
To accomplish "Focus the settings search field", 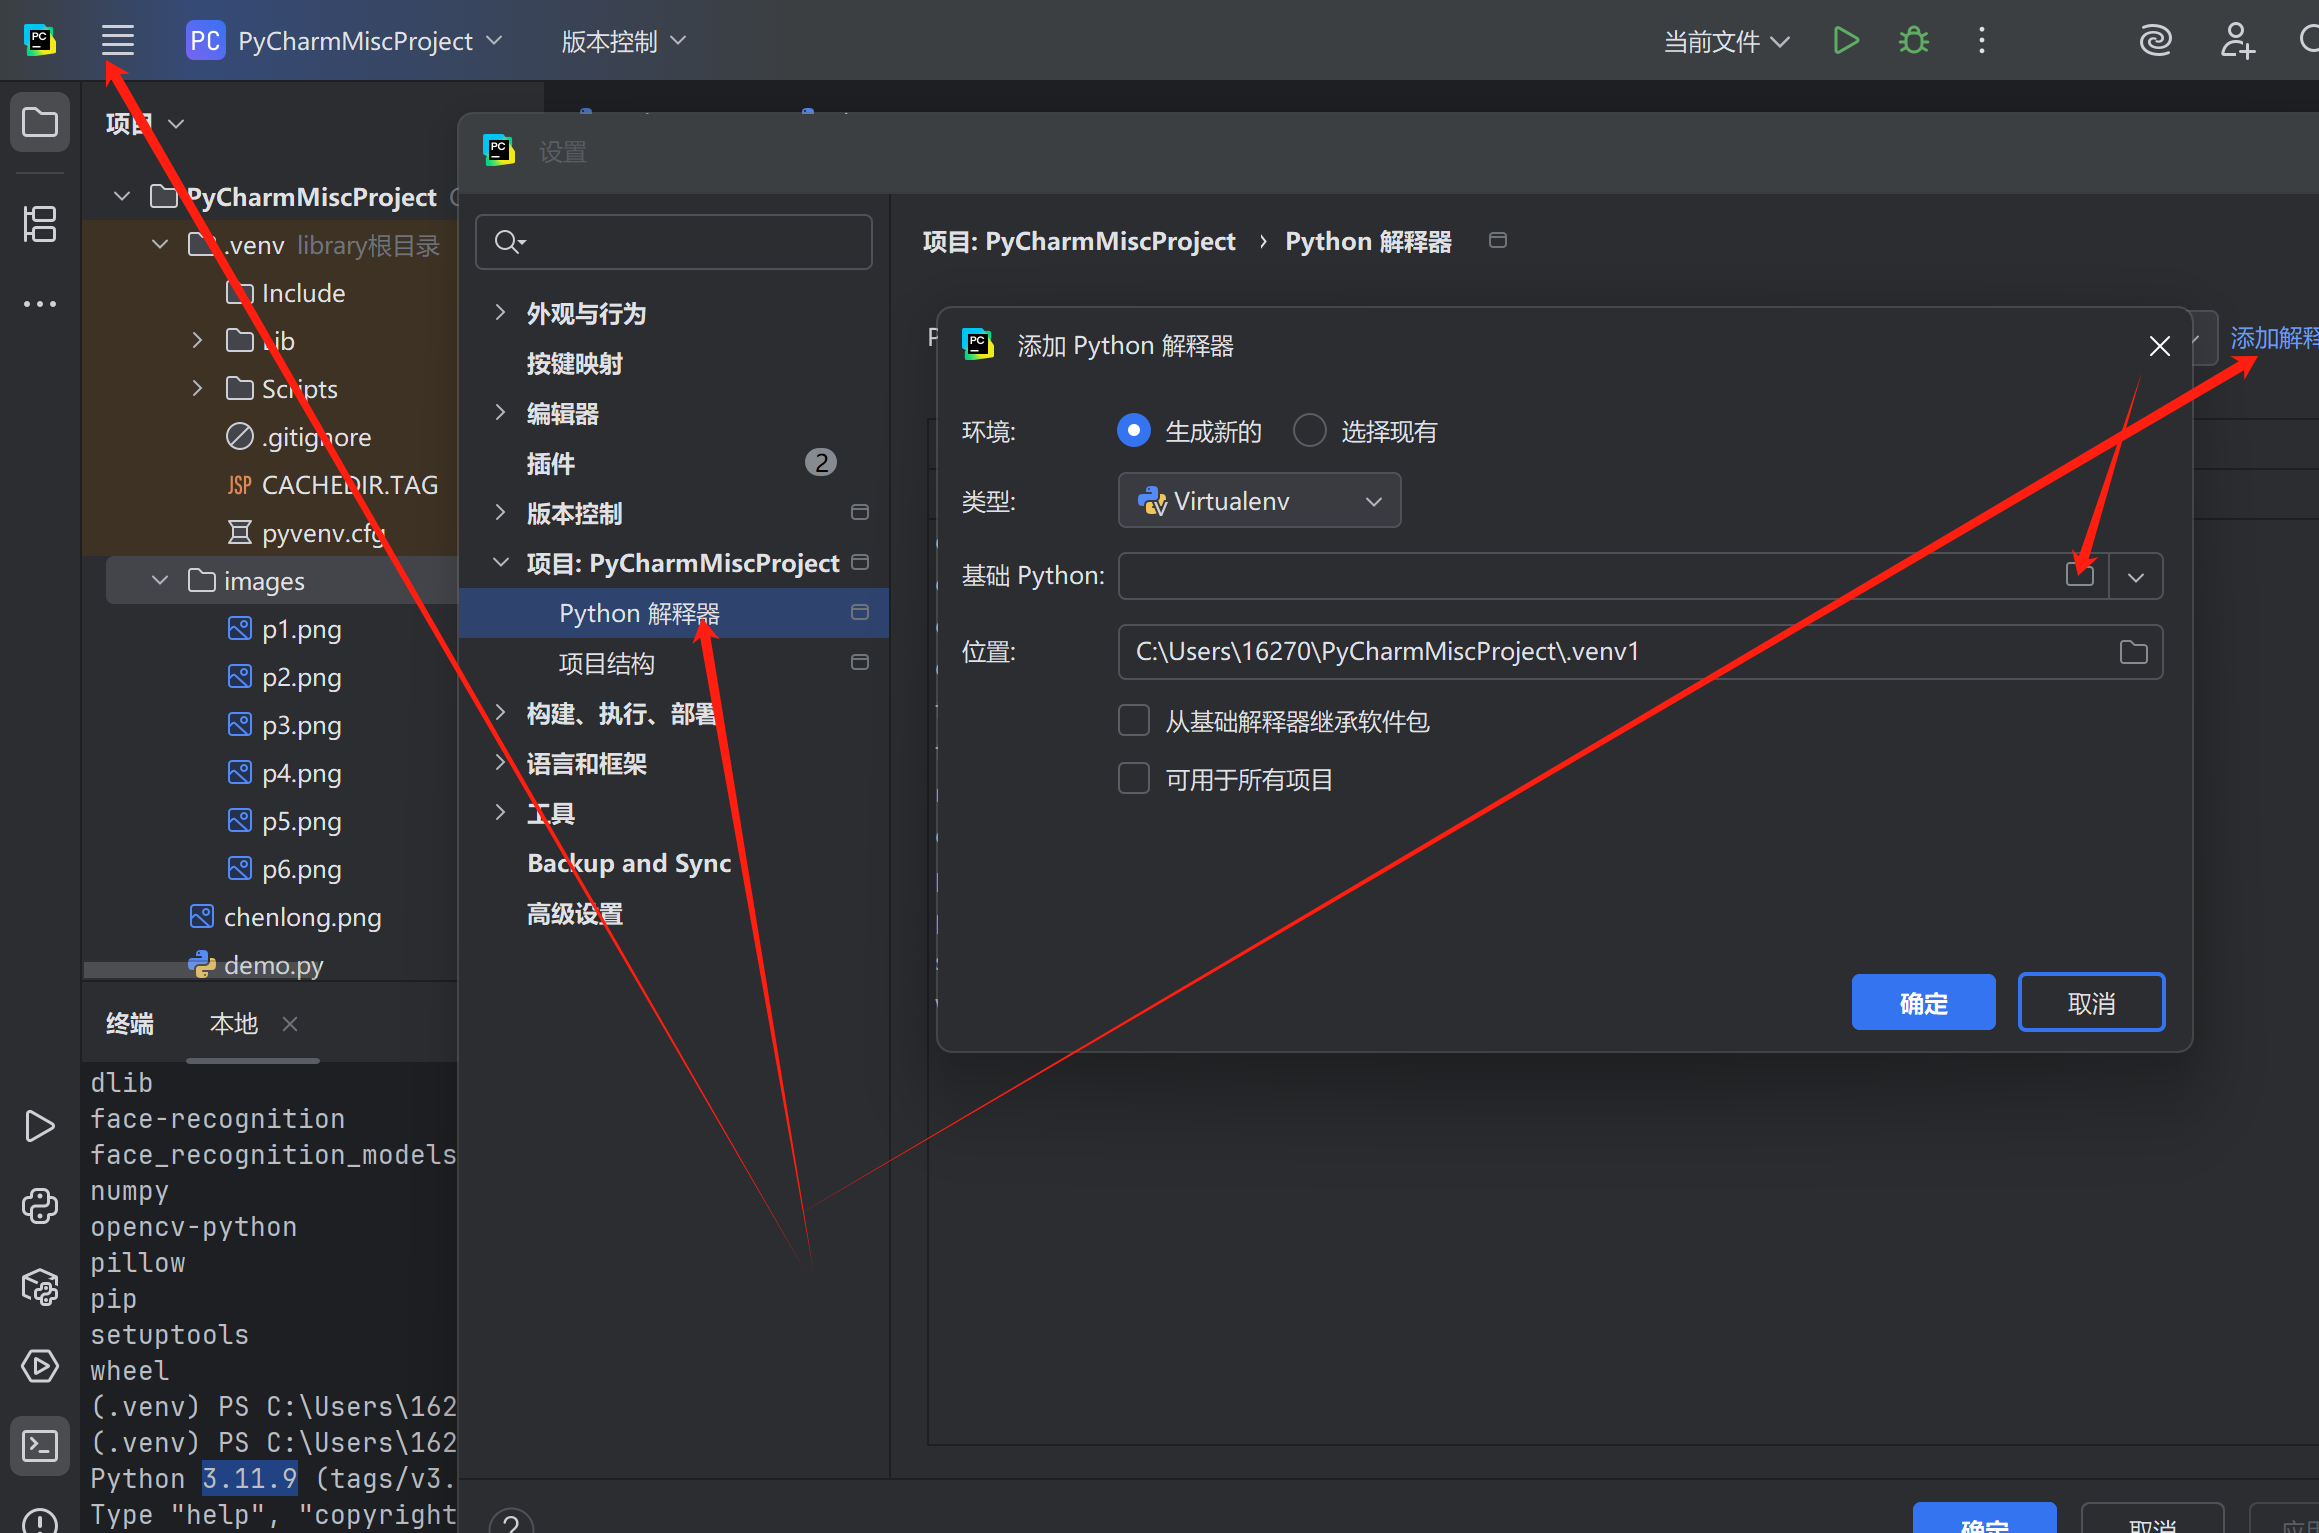I will 673,242.
